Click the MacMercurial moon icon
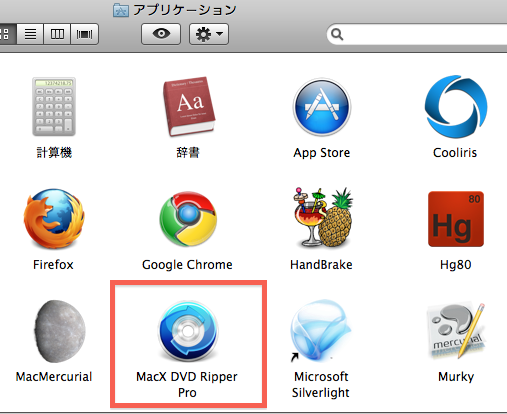 pos(60,331)
